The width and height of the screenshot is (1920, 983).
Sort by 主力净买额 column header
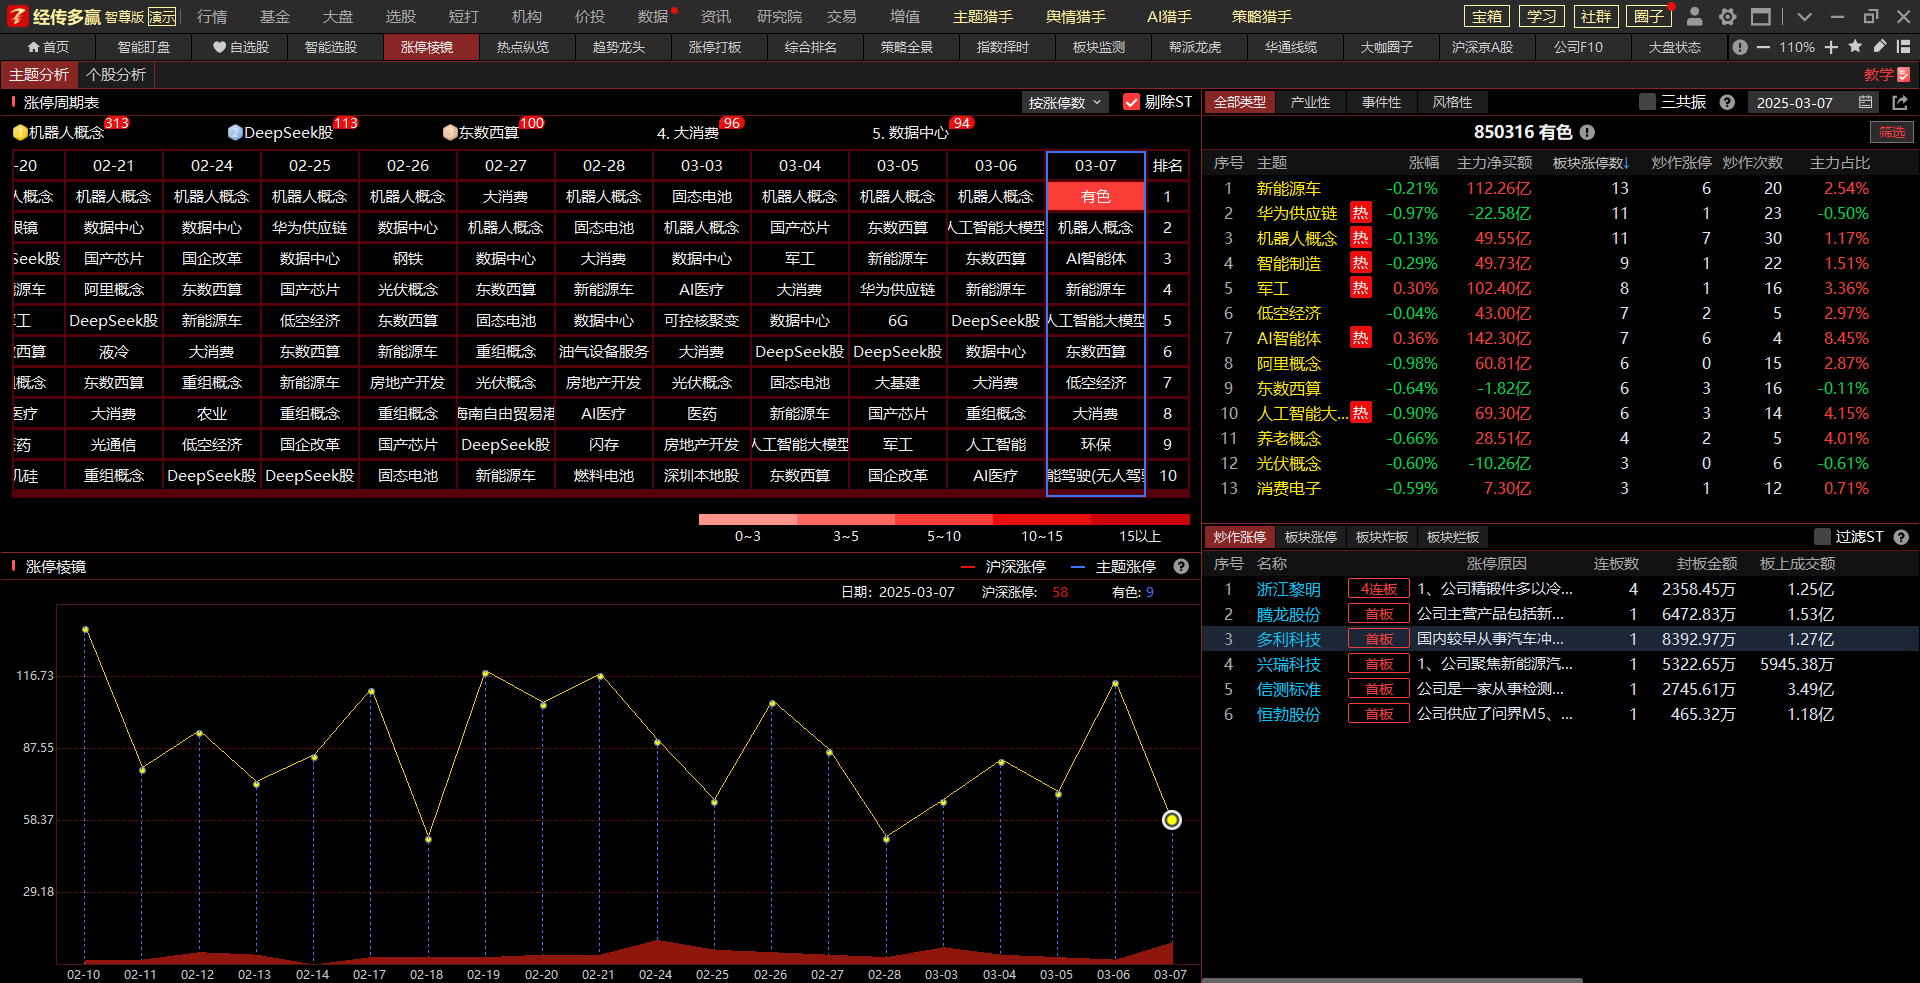click(1494, 163)
